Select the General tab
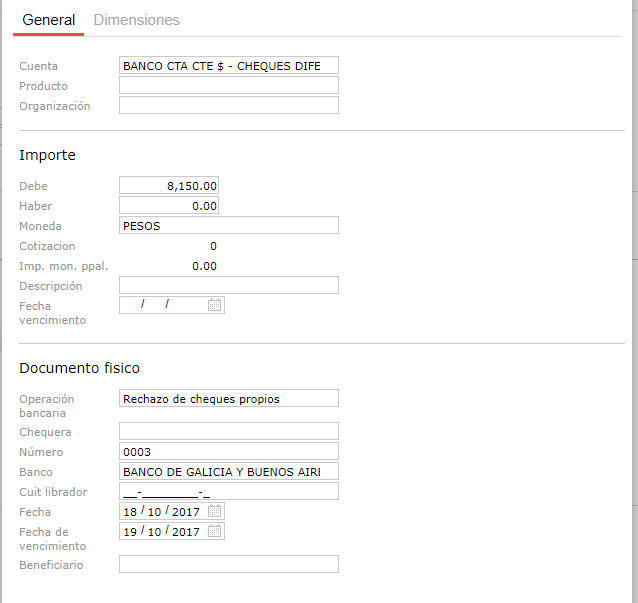 (48, 20)
